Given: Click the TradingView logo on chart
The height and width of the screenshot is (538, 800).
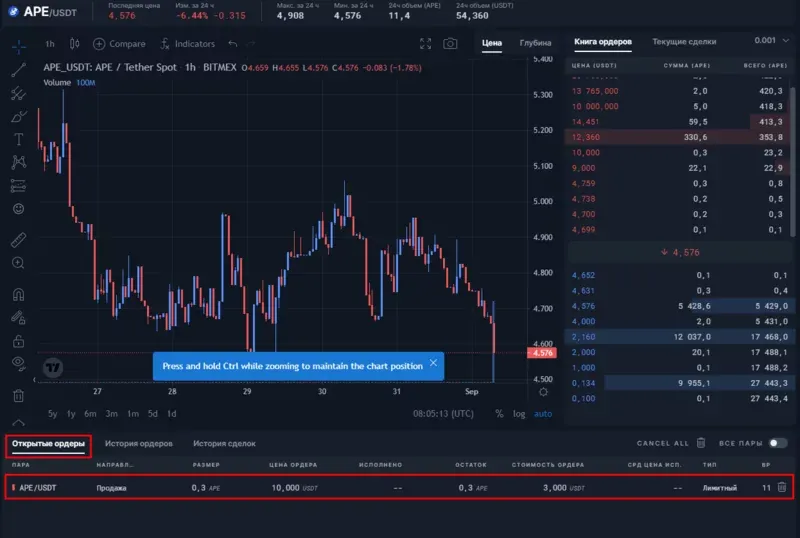Looking at the screenshot, I should 53,367.
